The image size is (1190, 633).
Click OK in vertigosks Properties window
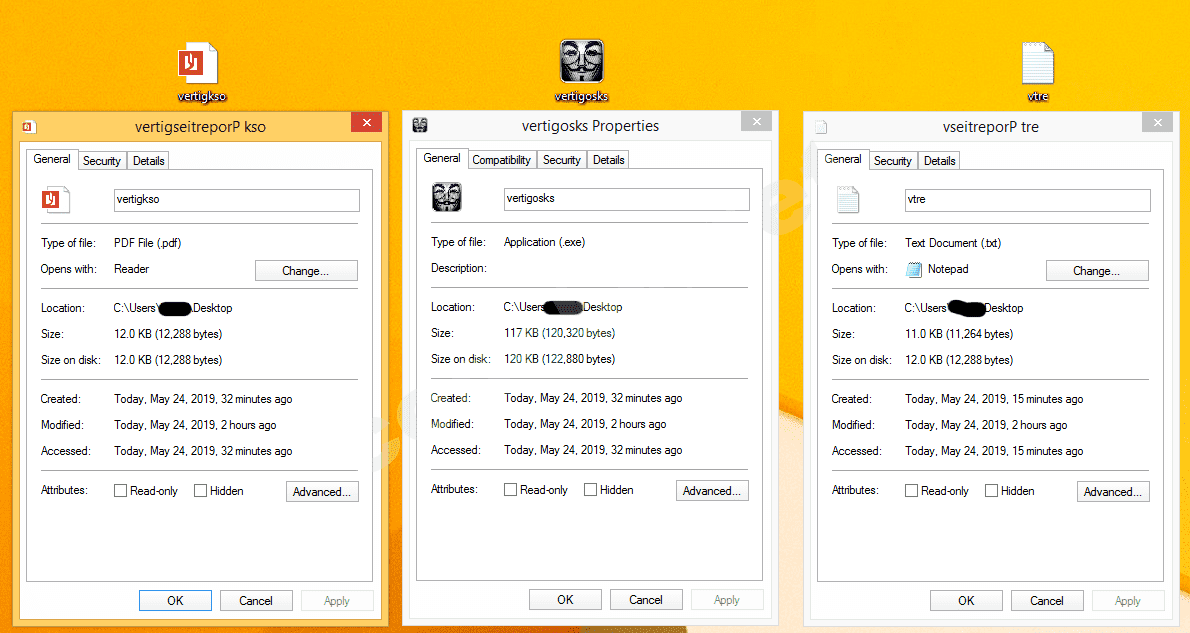[x=565, y=600]
